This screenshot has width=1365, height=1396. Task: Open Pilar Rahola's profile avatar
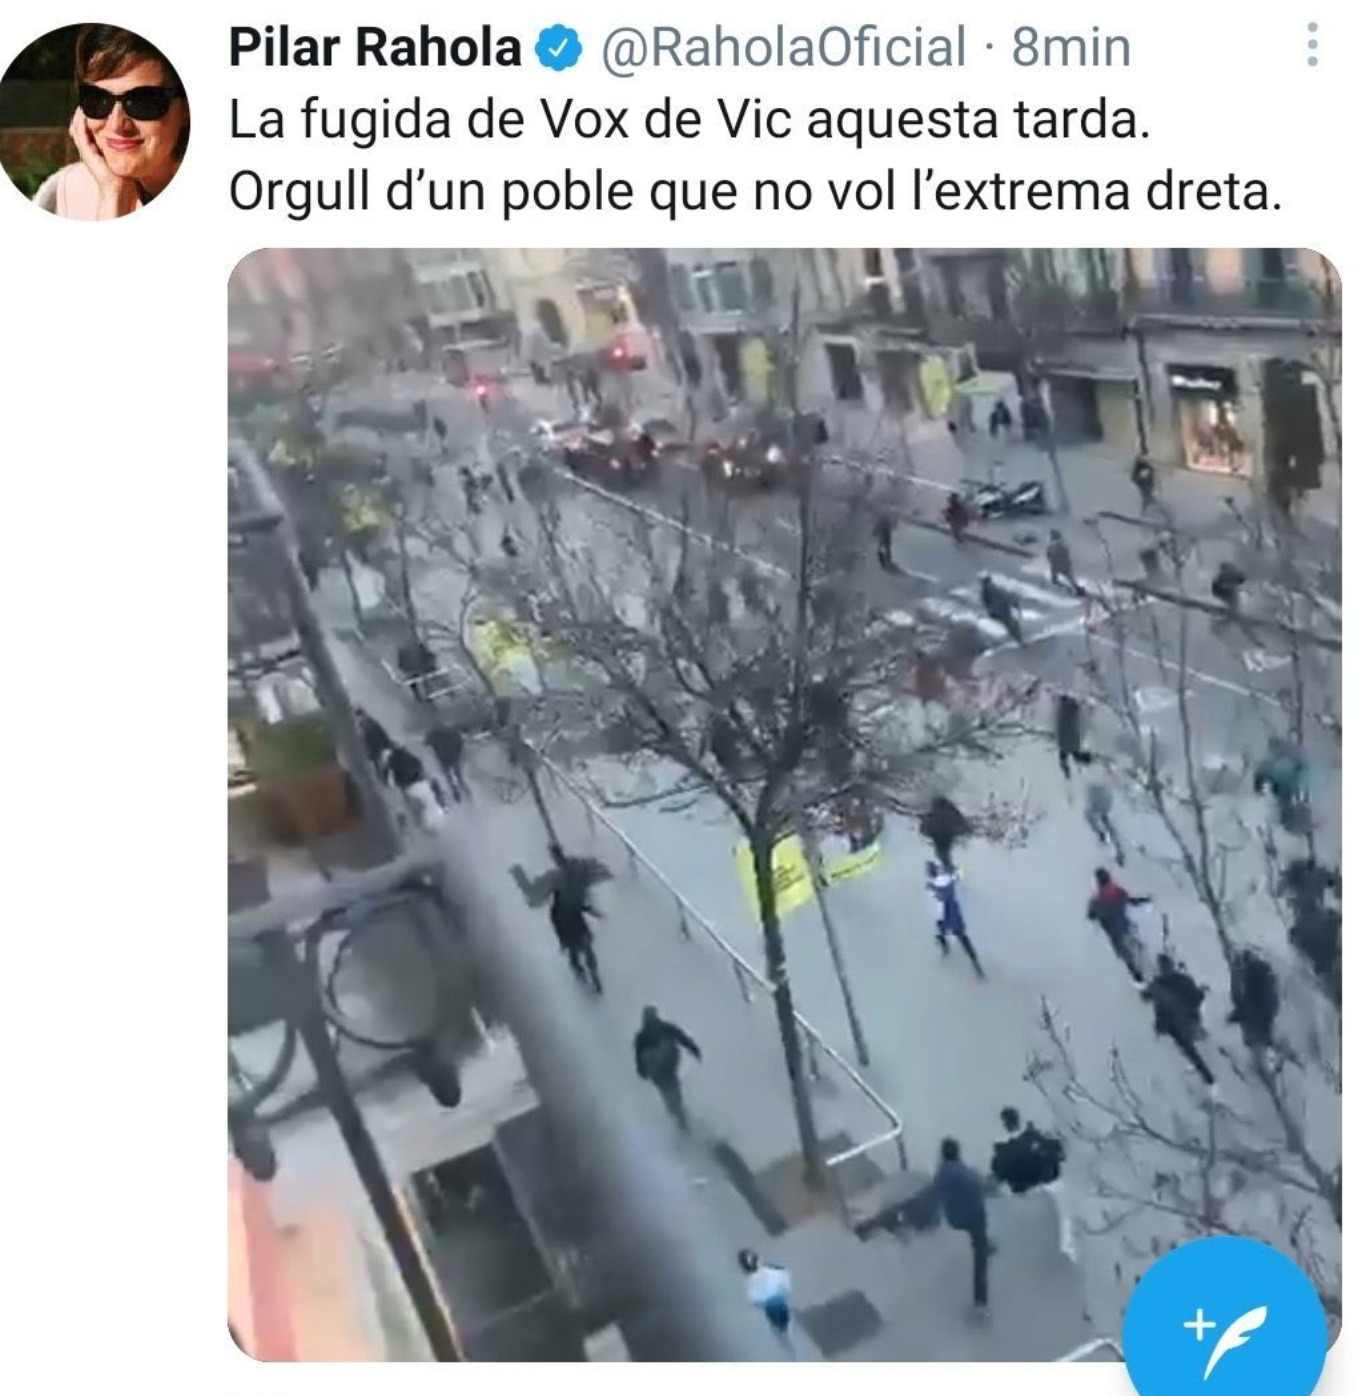[95, 121]
